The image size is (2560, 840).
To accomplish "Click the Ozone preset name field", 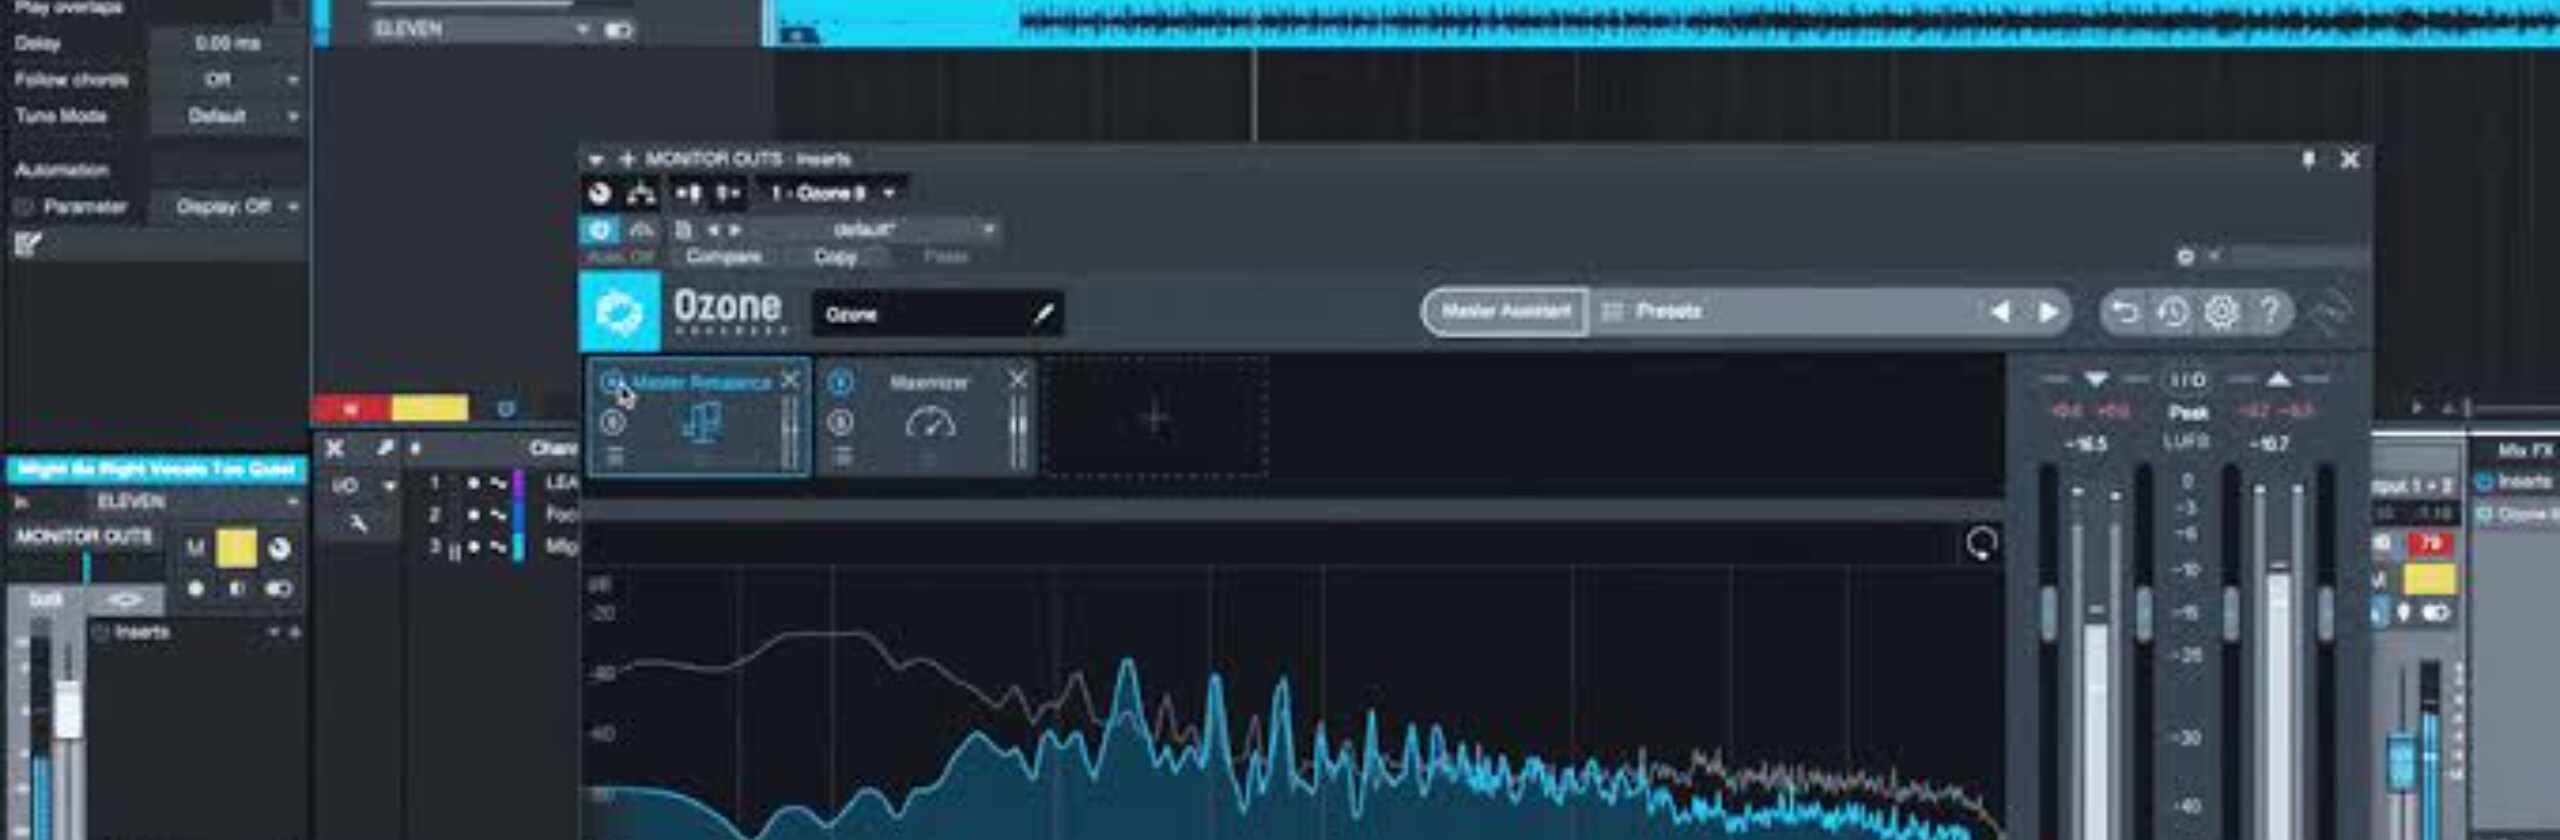I will 938,314.
